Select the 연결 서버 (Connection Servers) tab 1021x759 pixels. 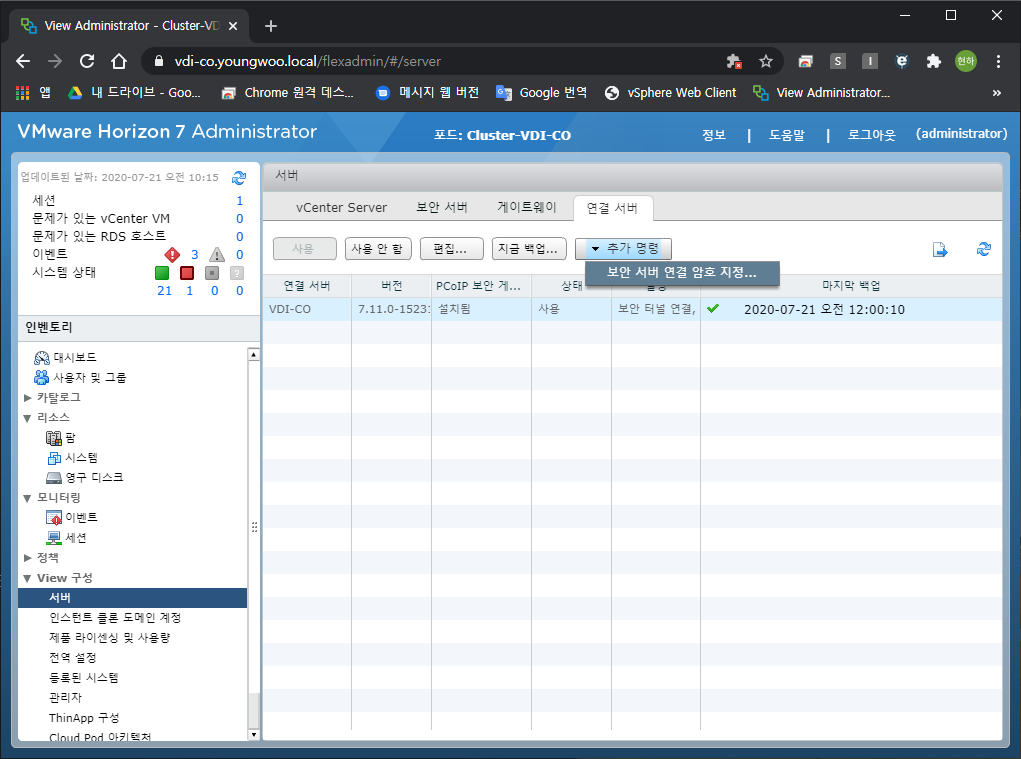pos(613,208)
